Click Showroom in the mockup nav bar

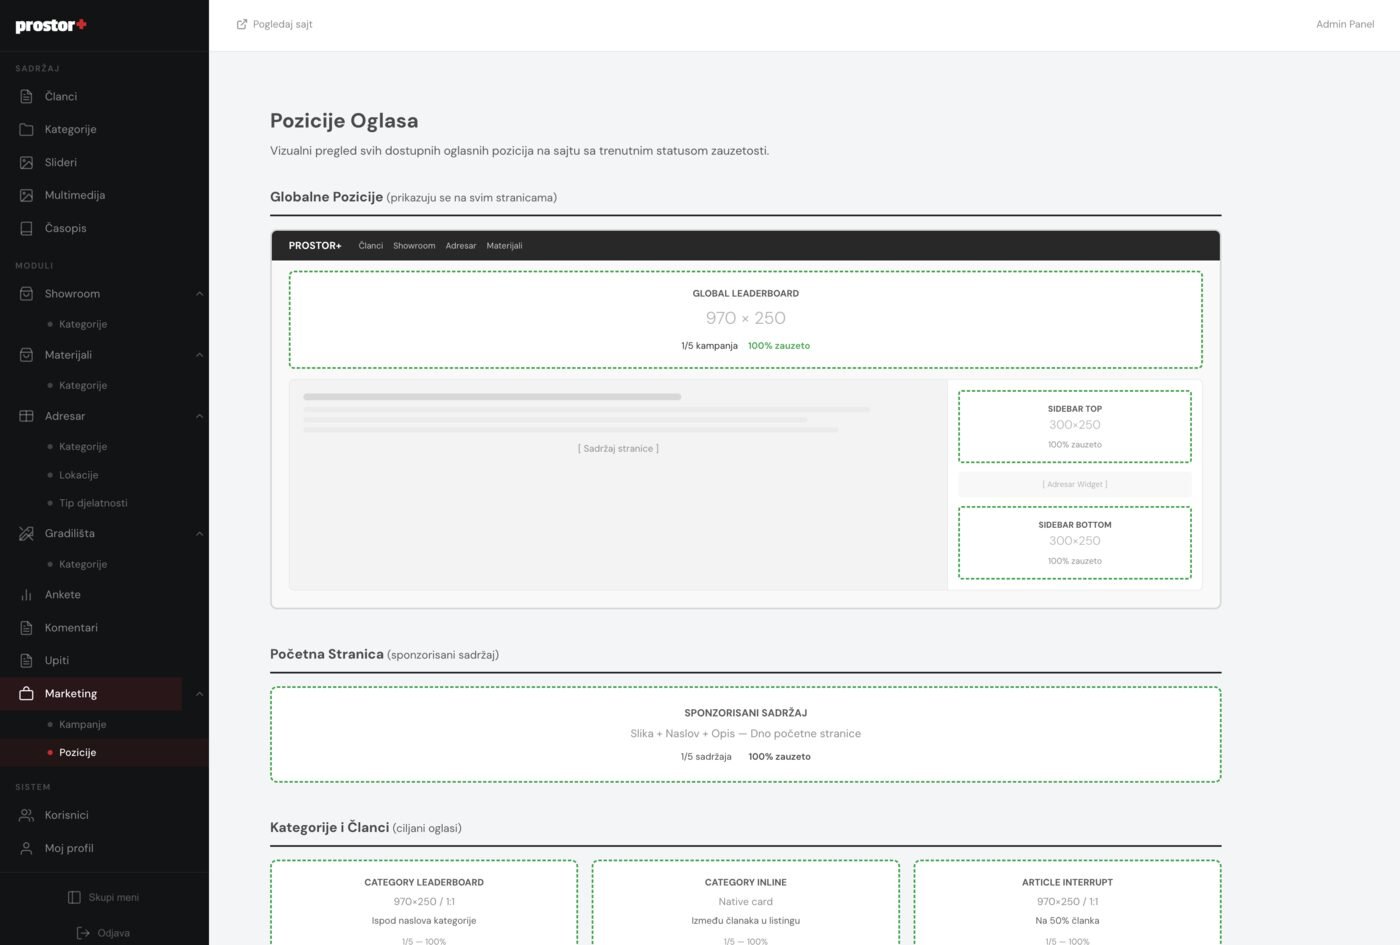point(414,245)
